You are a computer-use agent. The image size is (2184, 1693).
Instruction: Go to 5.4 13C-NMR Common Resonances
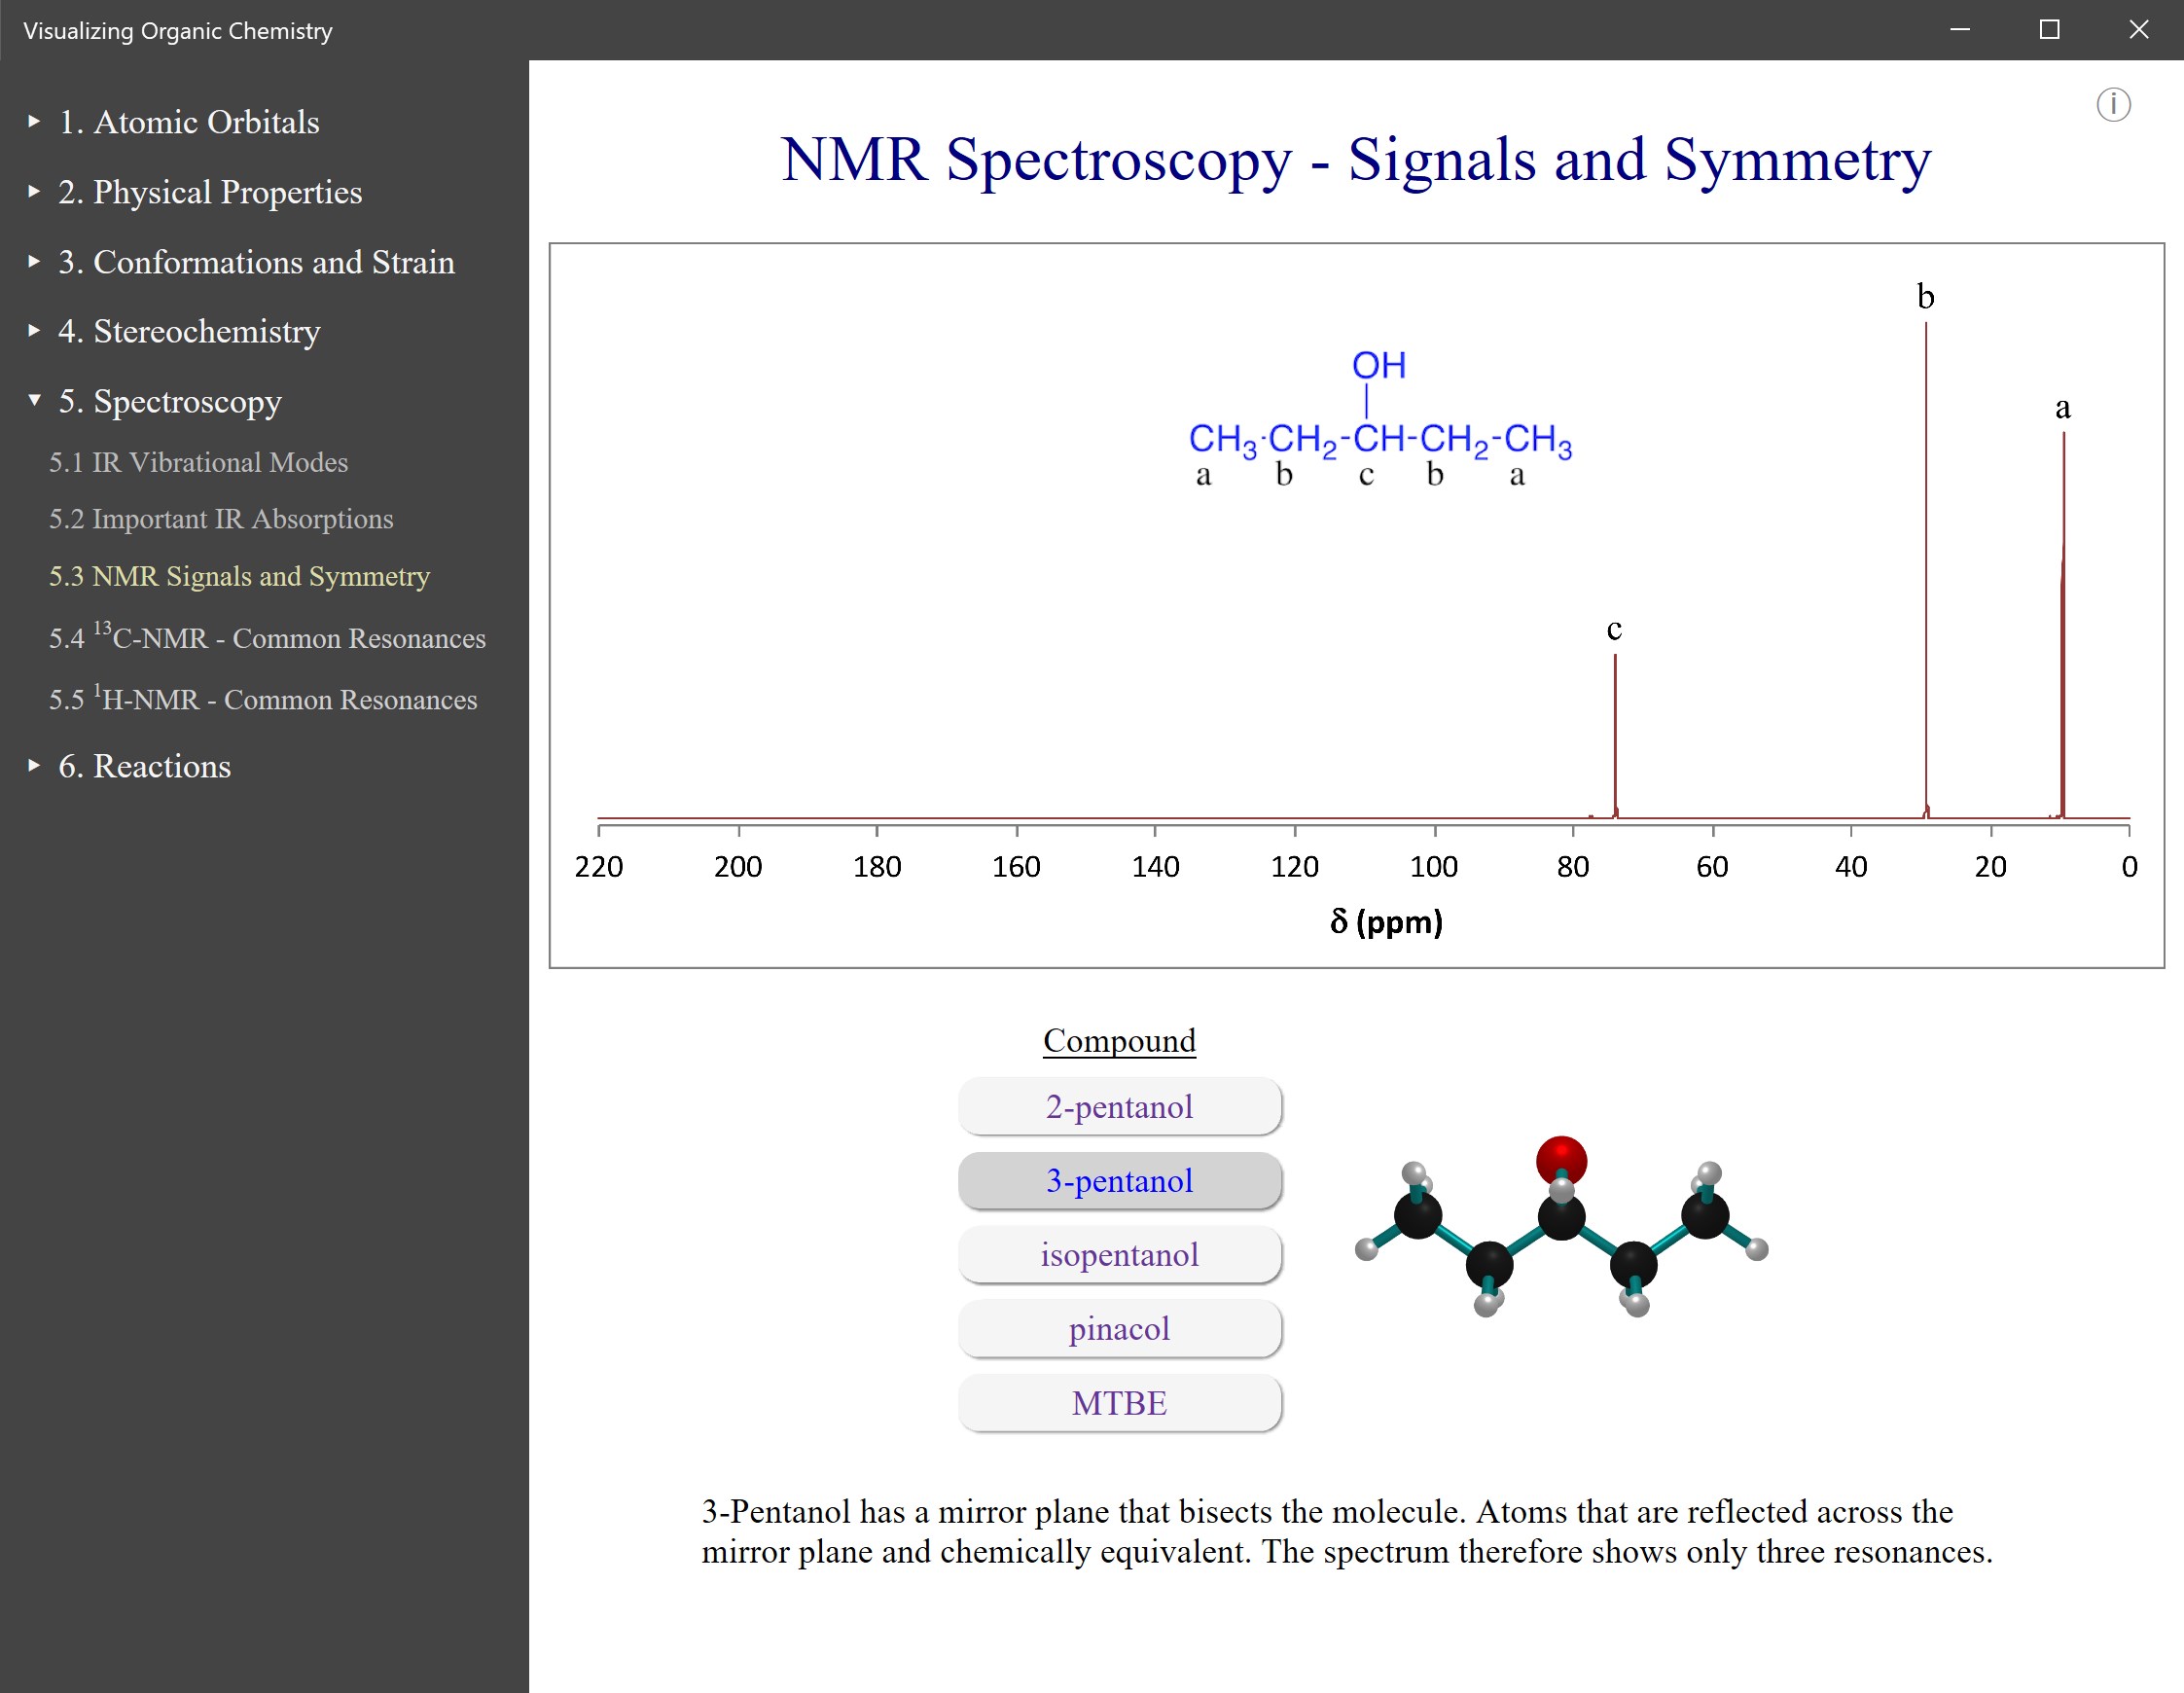pyautogui.click(x=267, y=637)
